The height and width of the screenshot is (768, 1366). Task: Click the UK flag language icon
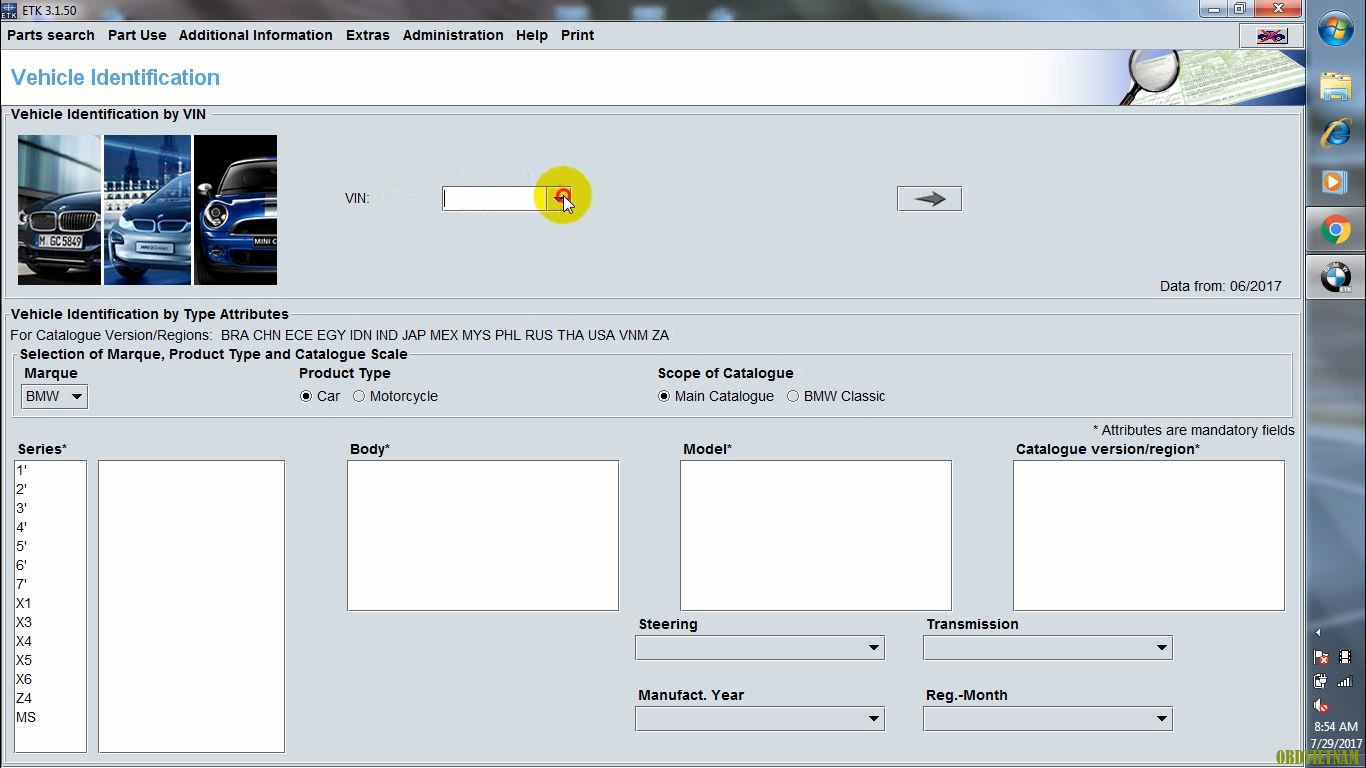click(1271, 36)
